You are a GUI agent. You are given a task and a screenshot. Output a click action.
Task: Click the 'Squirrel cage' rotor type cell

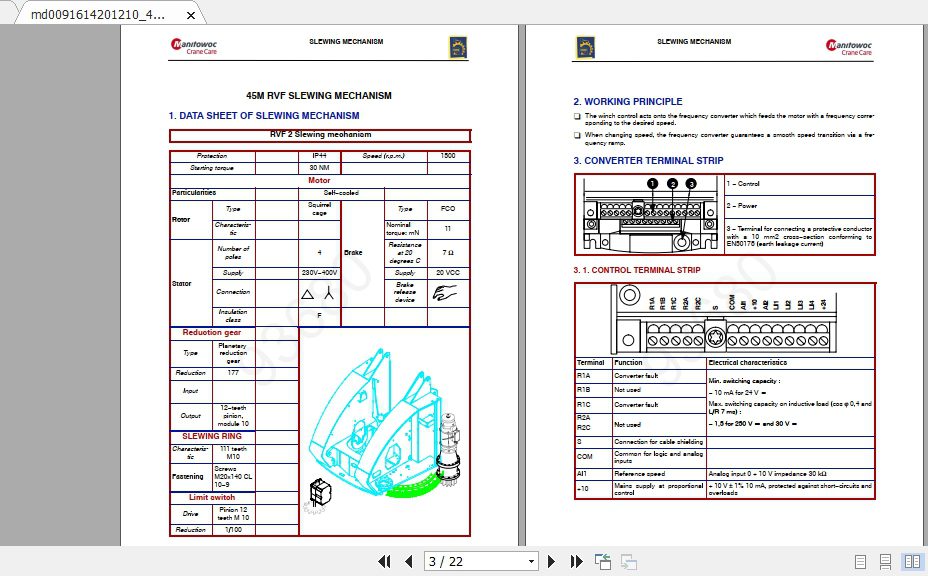coord(320,209)
